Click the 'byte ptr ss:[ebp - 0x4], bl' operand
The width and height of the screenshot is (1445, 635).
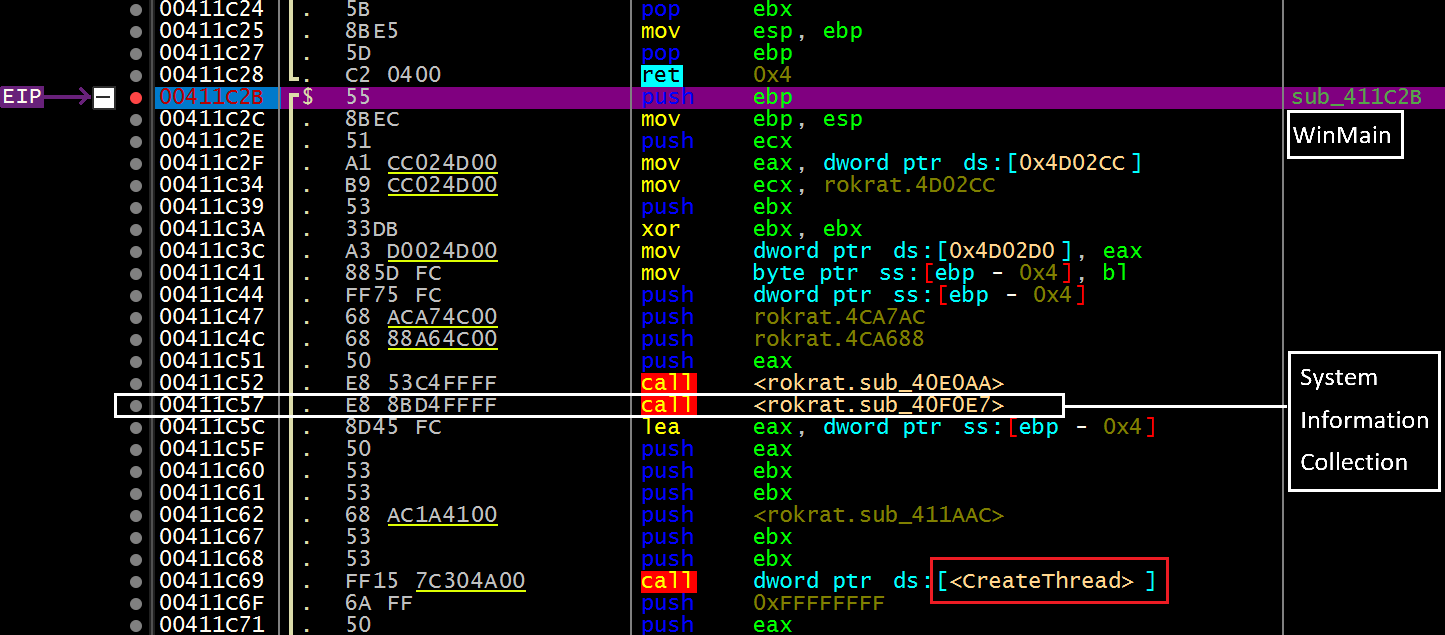940,273
